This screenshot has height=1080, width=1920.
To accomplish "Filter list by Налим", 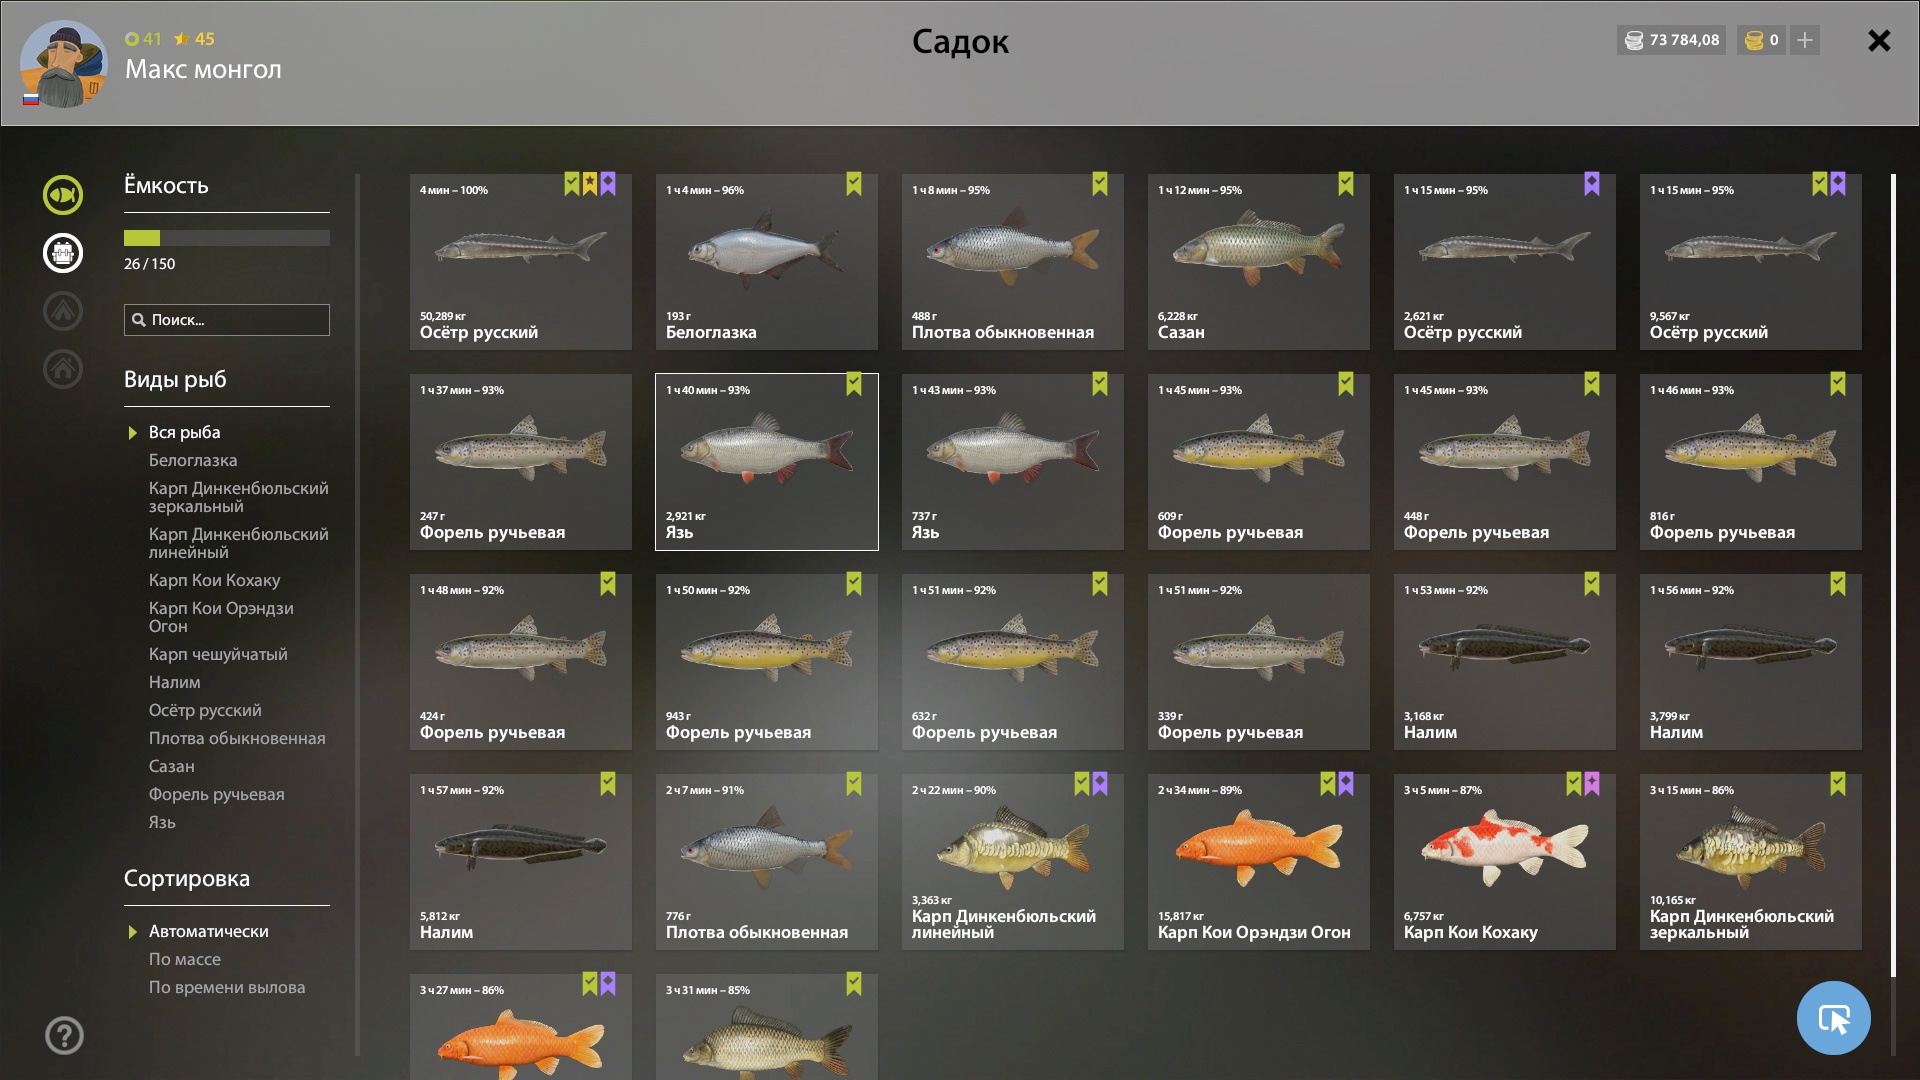I will coord(175,682).
